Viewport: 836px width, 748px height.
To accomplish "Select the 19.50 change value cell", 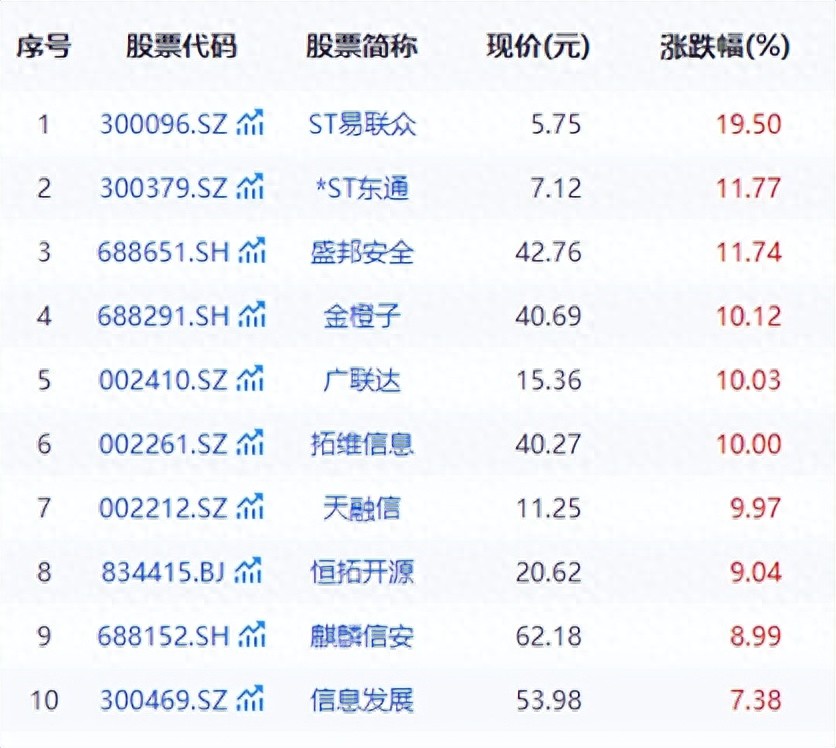I will (x=747, y=124).
